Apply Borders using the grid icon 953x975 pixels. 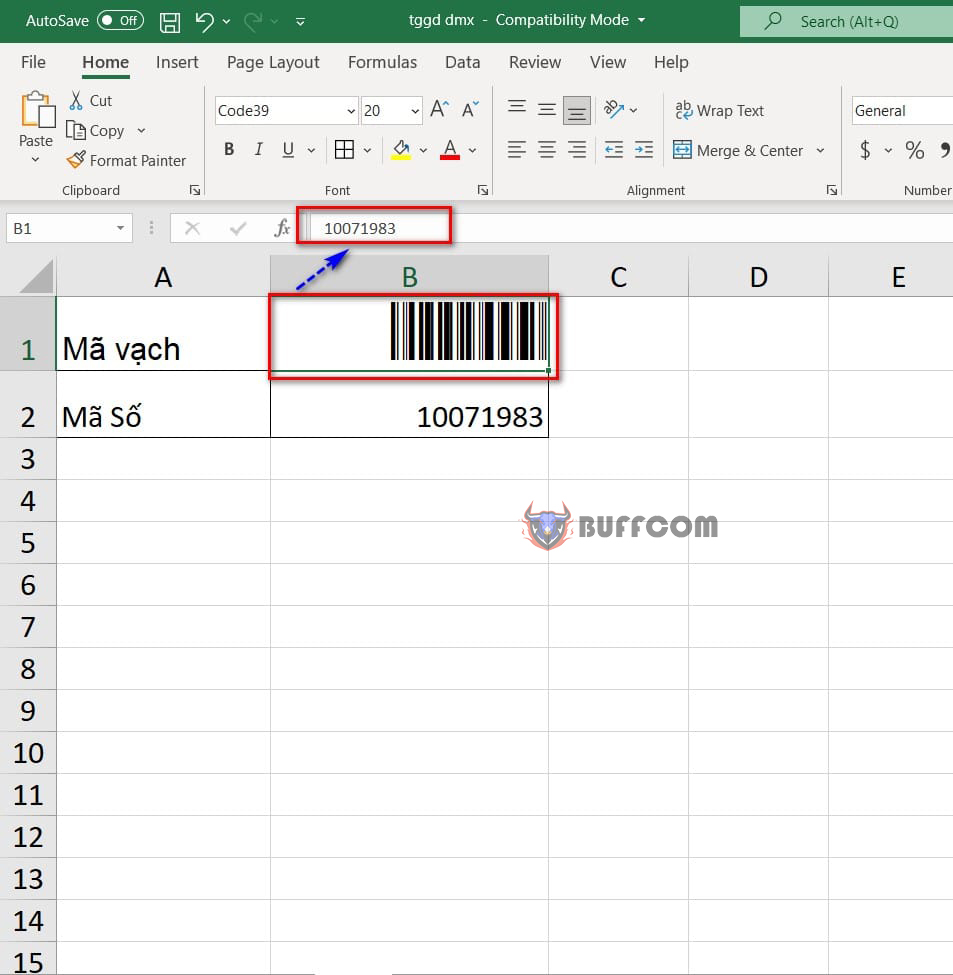tap(344, 150)
